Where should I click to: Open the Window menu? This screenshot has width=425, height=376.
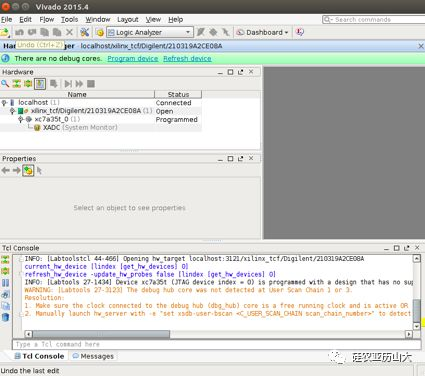coord(98,20)
